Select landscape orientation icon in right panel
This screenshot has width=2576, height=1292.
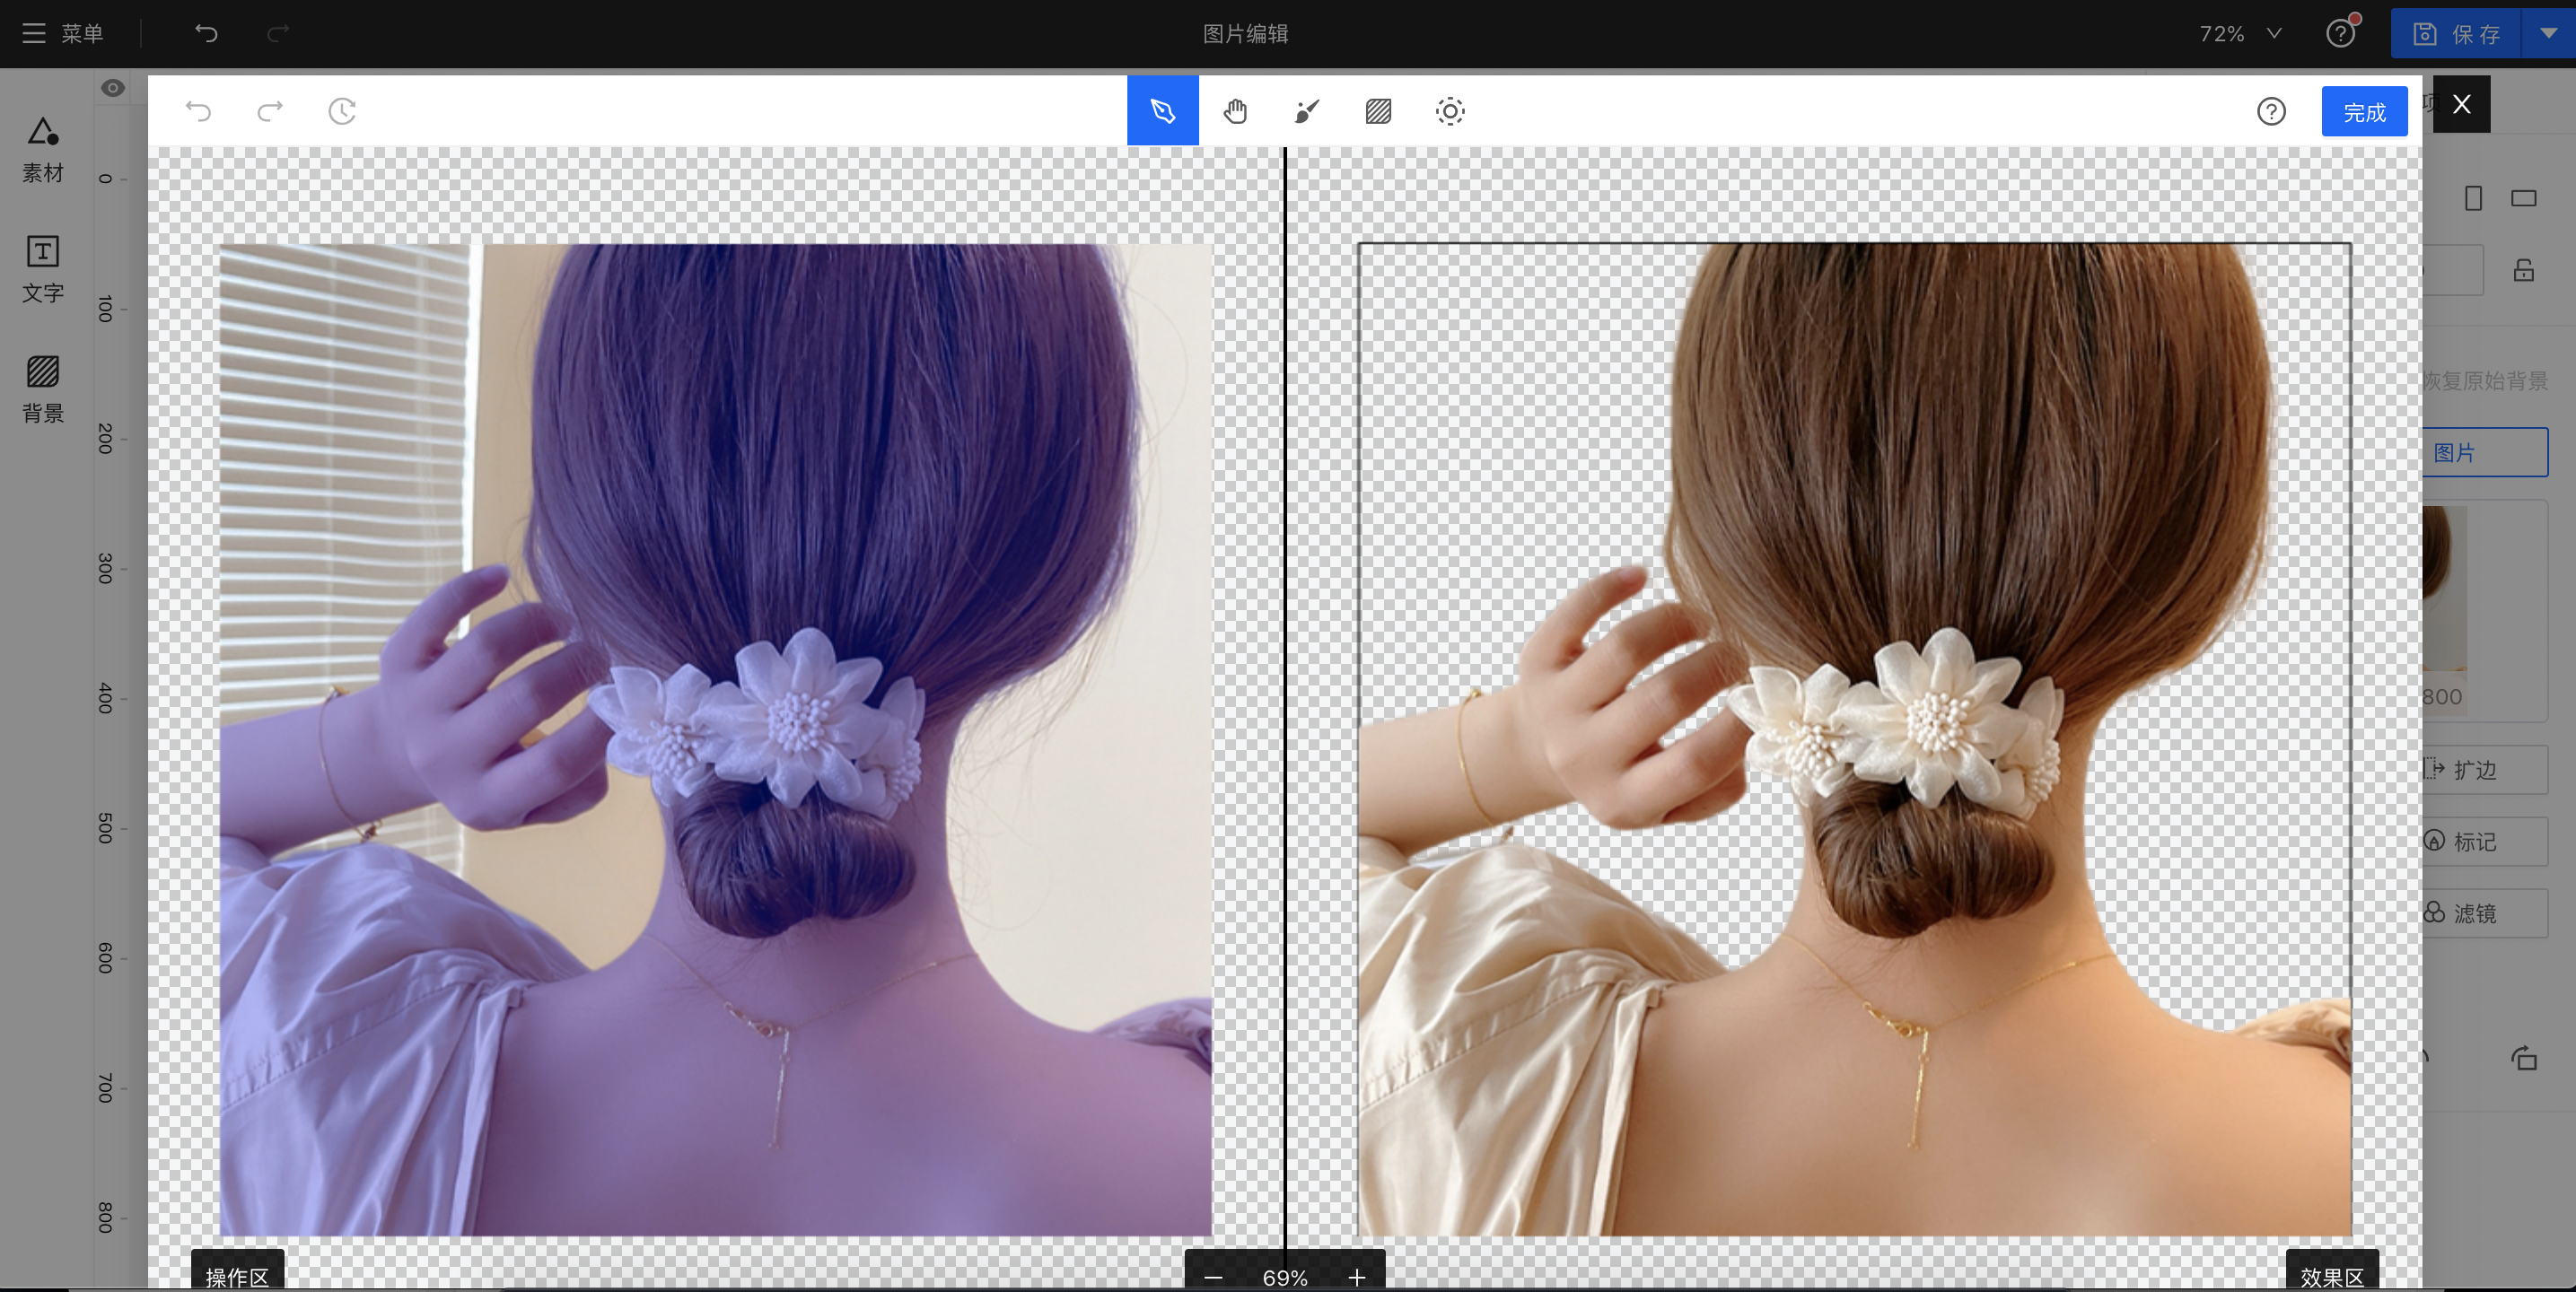(2524, 198)
